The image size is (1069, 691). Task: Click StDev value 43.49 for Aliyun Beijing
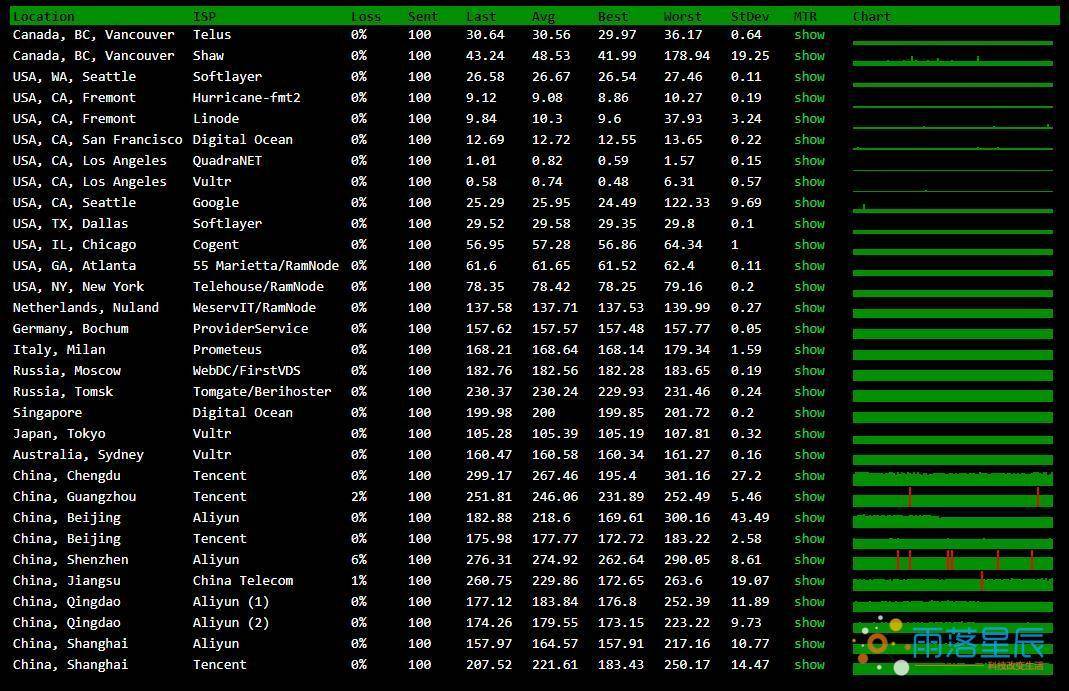click(750, 517)
